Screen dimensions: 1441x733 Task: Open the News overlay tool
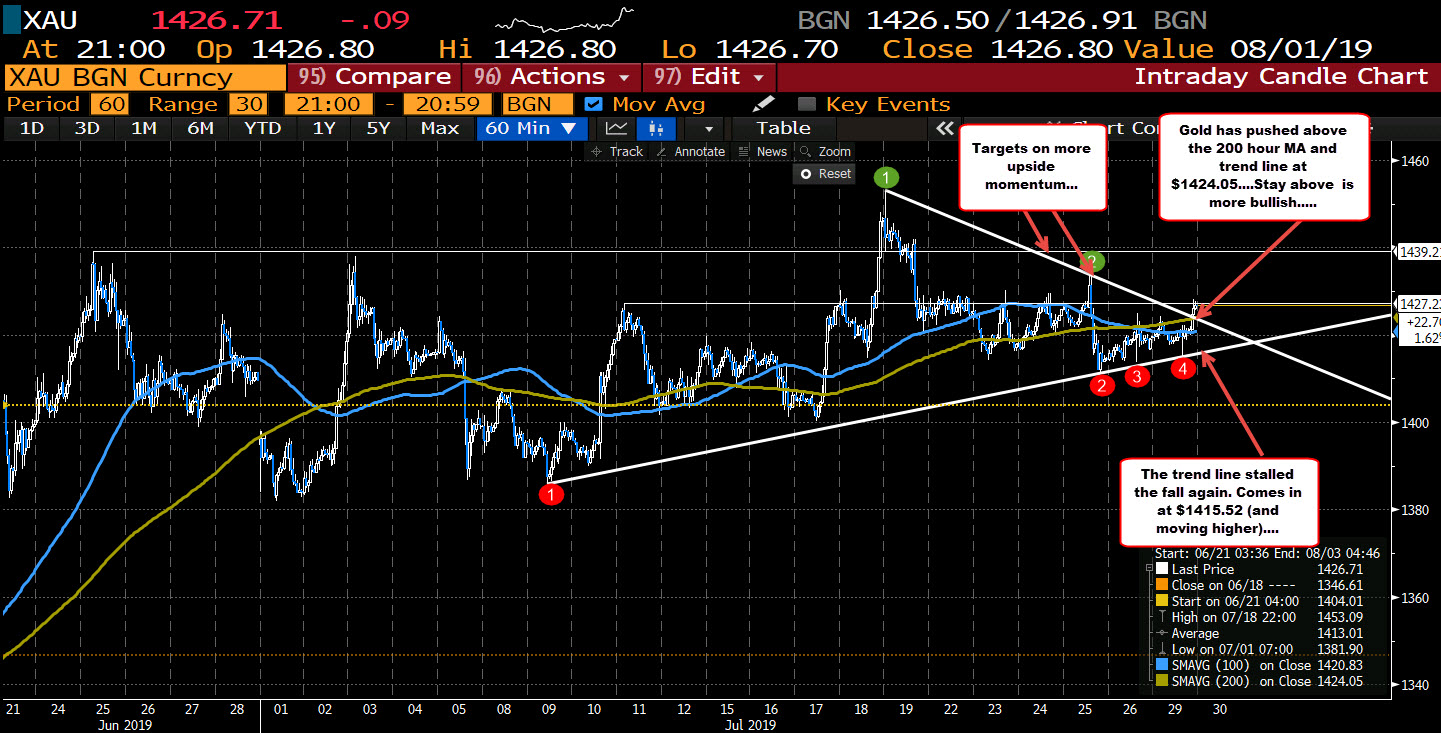(763, 152)
